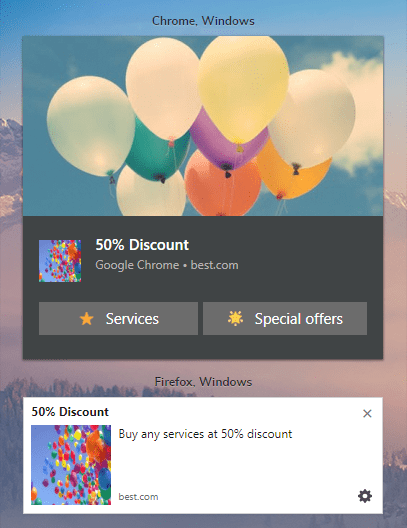This screenshot has height=528, width=407.
Task: Open Firefox notification settings gear icon
Action: pyautogui.click(x=365, y=496)
